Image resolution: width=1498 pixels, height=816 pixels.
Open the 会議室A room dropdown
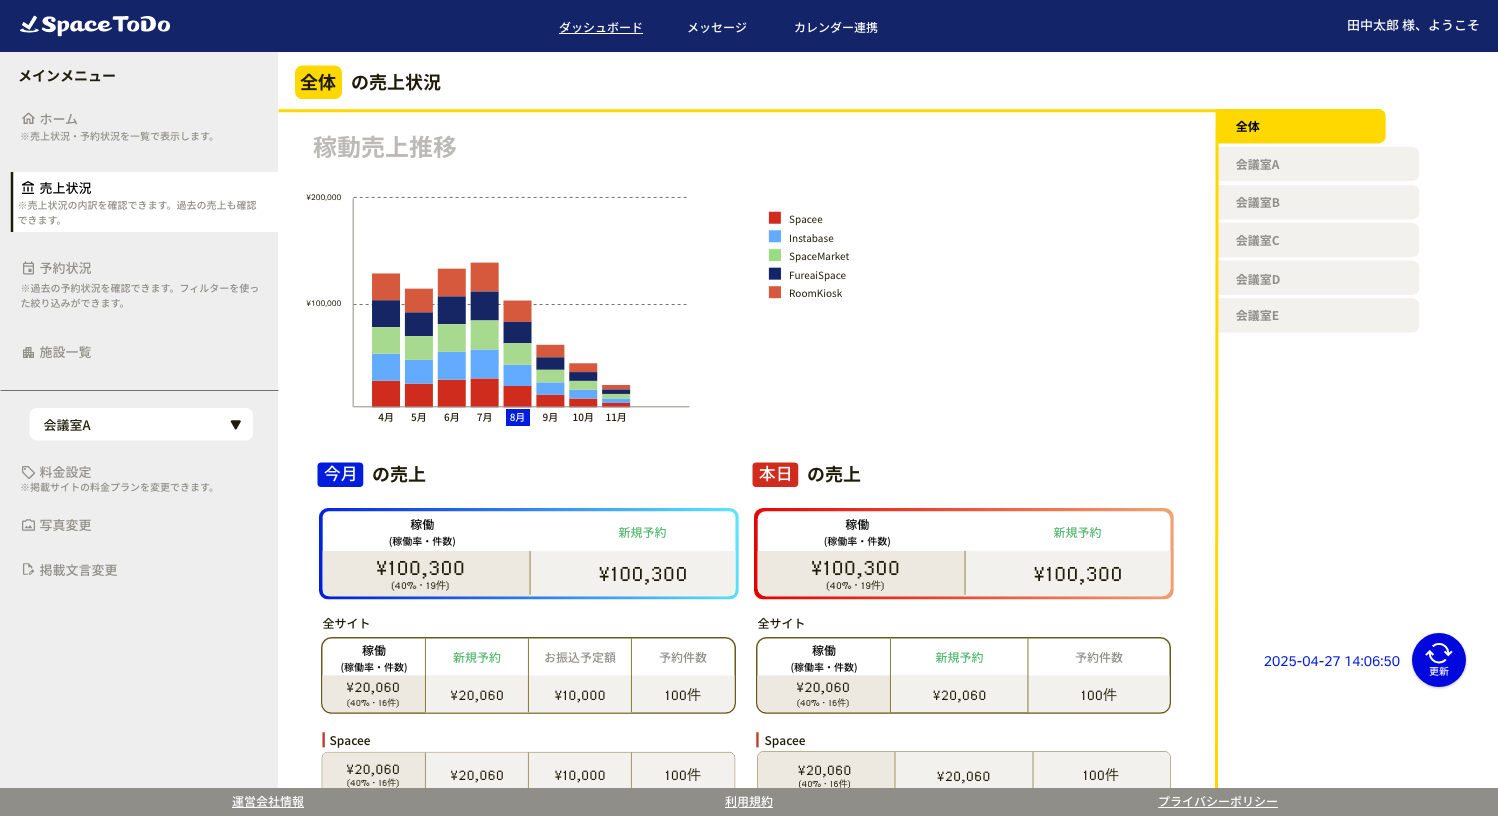click(x=141, y=425)
